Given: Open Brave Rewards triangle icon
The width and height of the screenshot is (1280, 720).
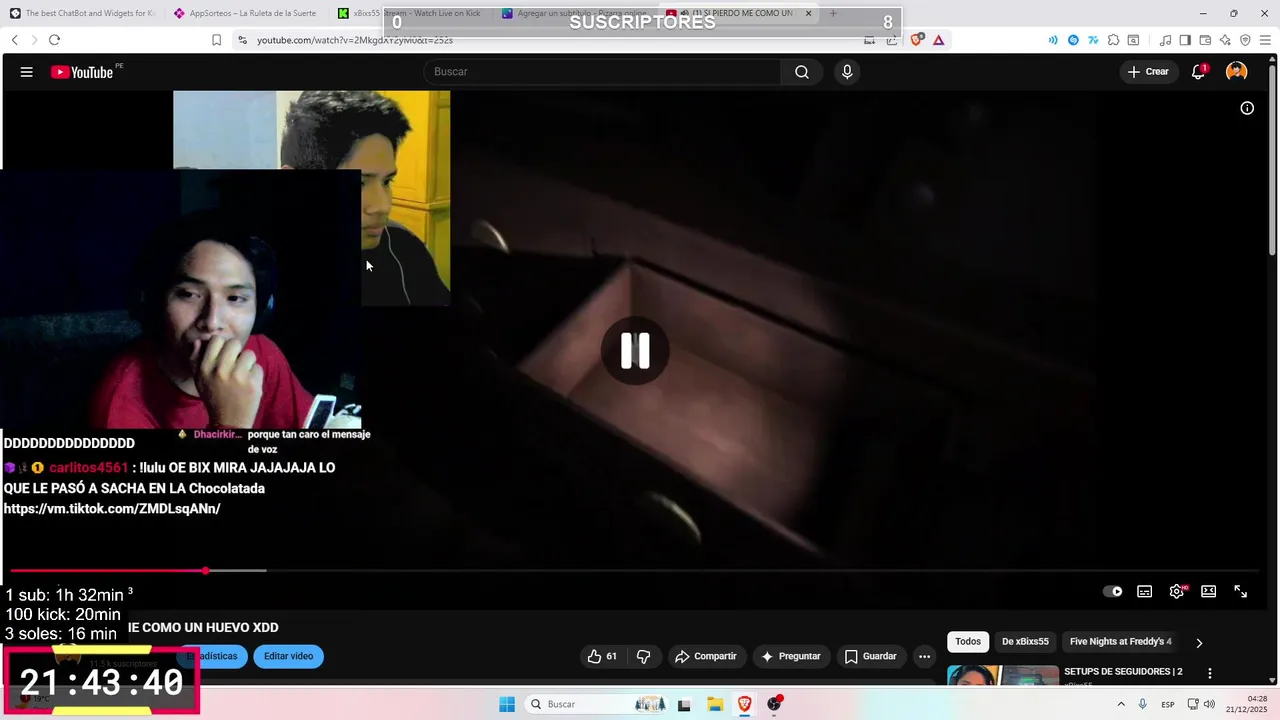Looking at the screenshot, I should point(938,40).
